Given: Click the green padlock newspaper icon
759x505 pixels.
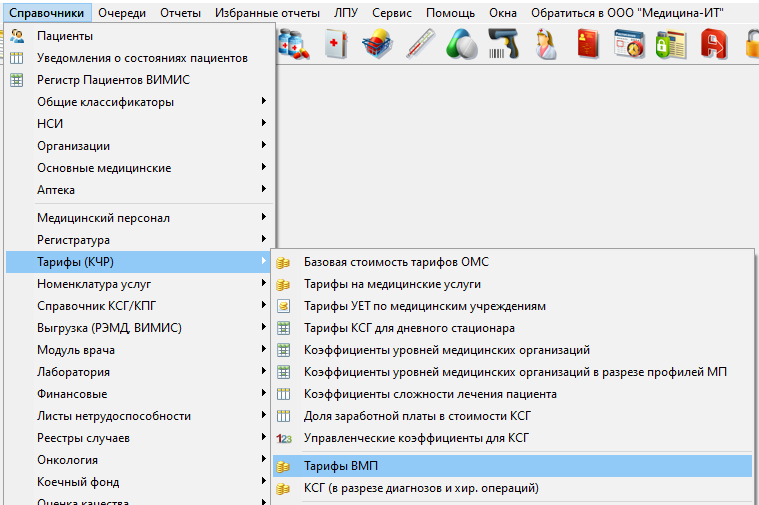Looking at the screenshot, I should pos(670,45).
